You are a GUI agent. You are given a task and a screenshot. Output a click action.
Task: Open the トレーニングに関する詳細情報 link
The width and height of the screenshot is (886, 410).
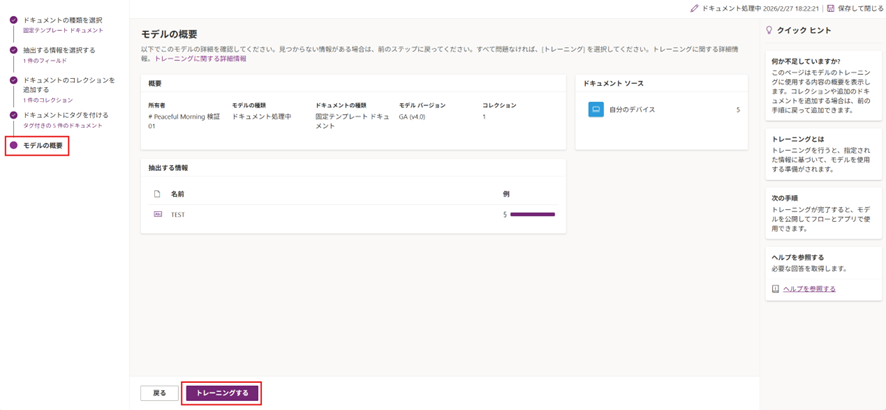click(x=200, y=59)
